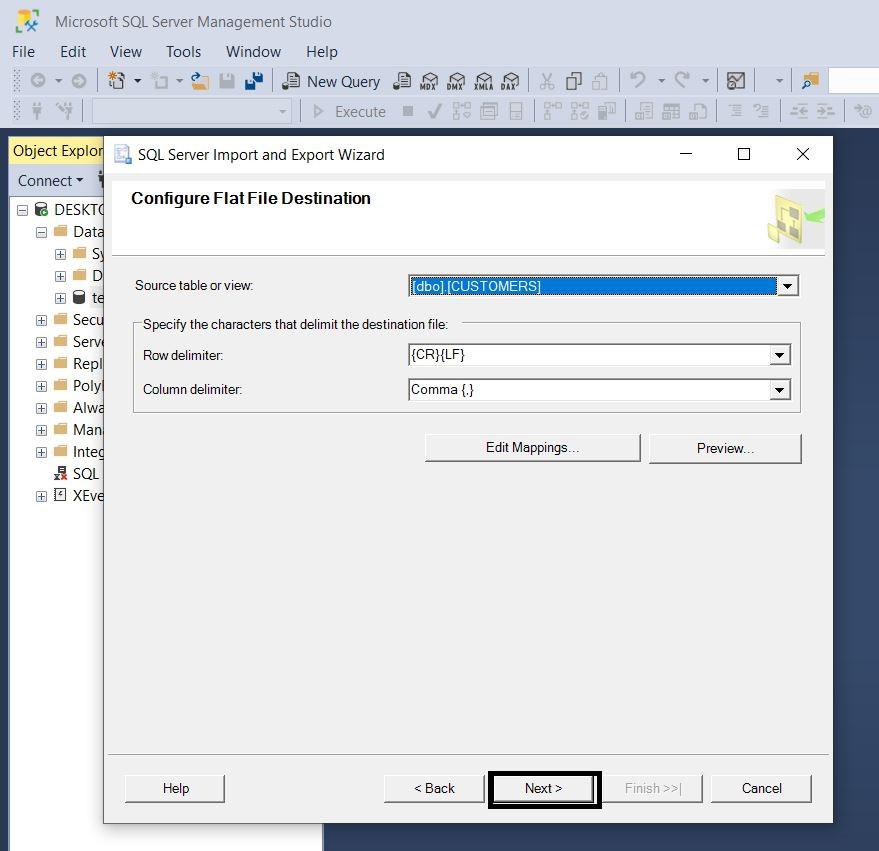The image size is (879, 851).
Task: Open the Activity Monitor icon
Action: 735,81
